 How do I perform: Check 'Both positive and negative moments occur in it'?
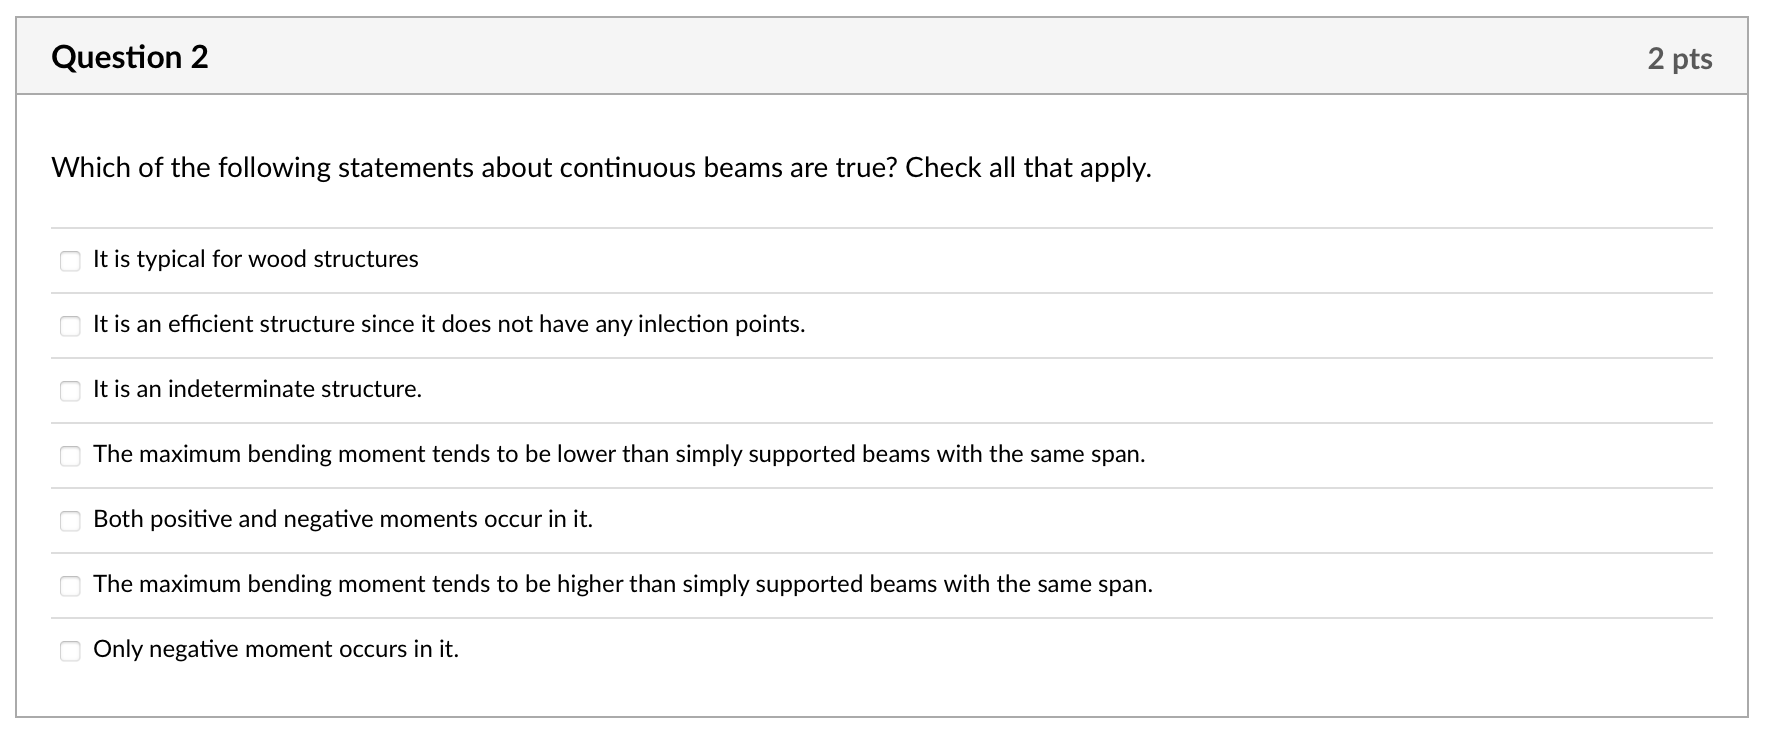[70, 521]
